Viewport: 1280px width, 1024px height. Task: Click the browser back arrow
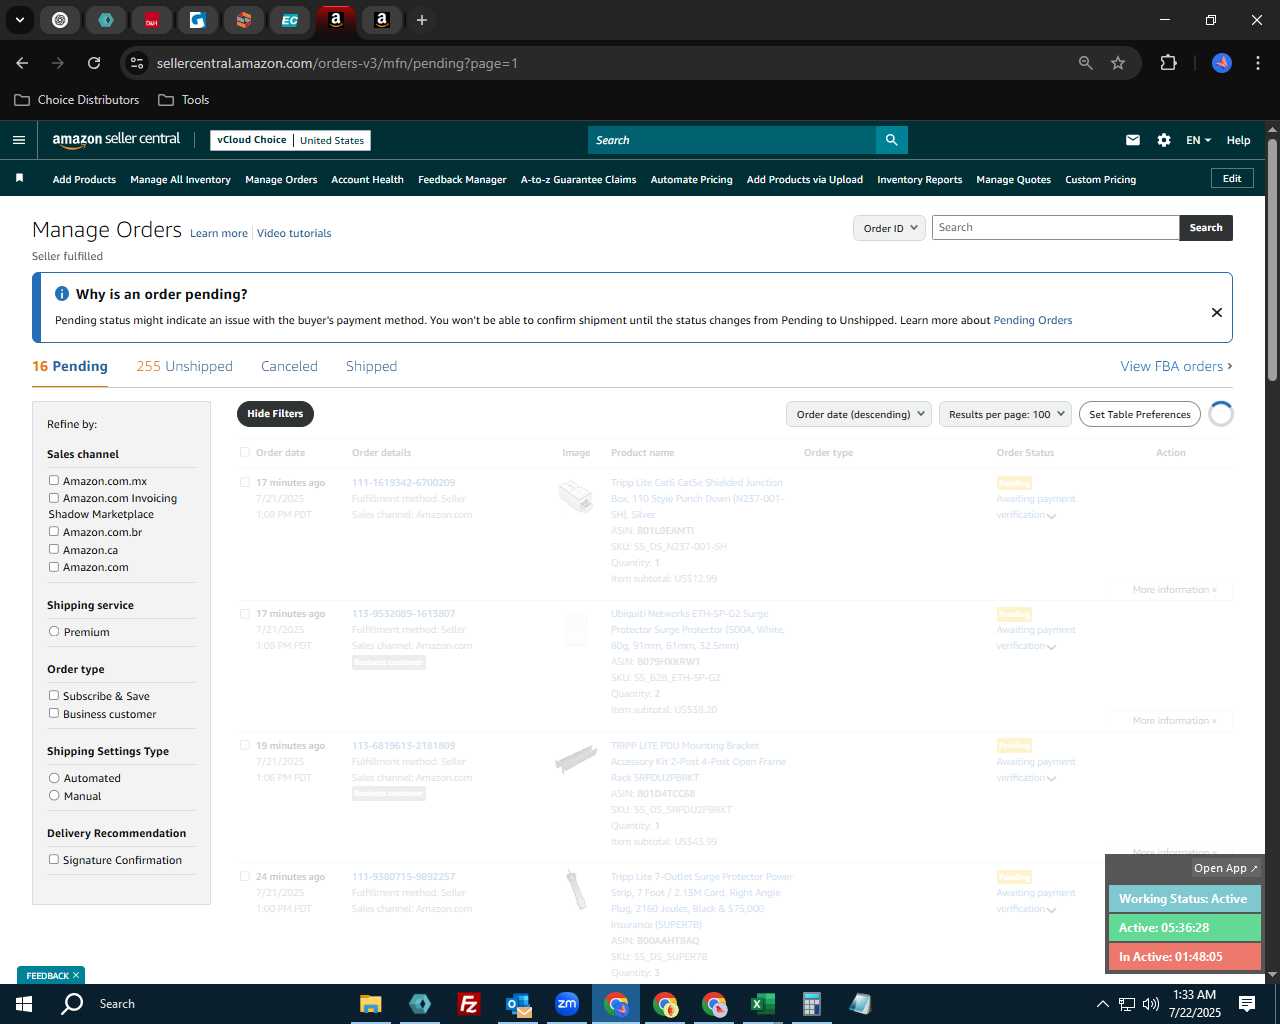coord(22,63)
